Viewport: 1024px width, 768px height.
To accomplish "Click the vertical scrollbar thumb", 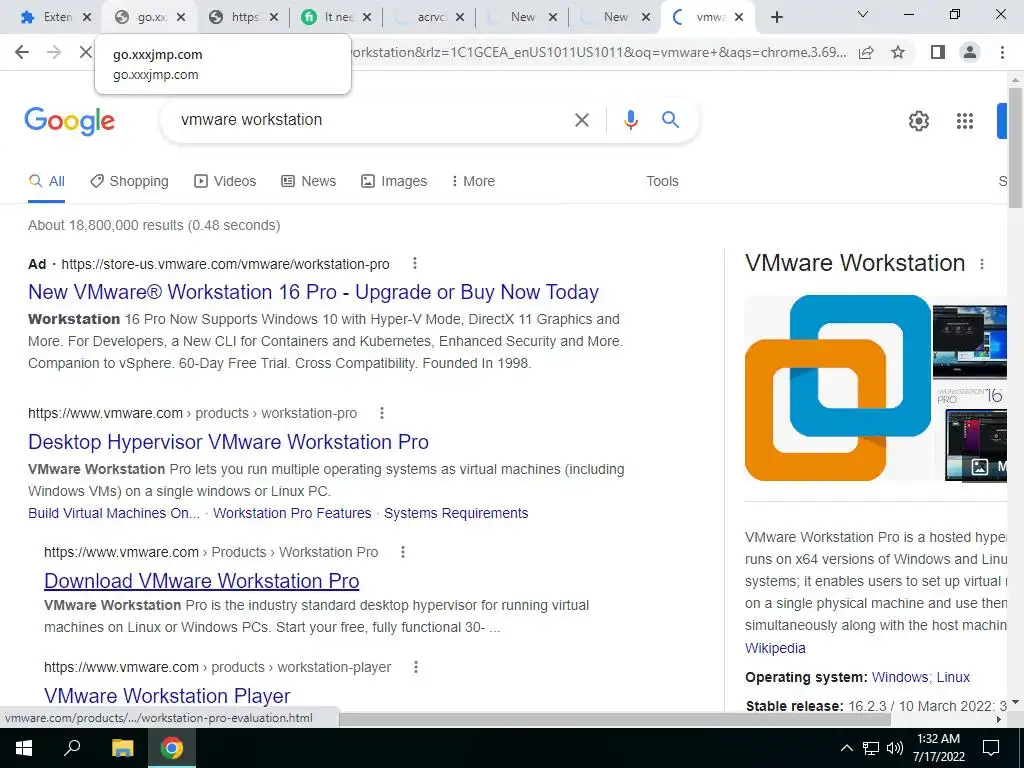I will [x=1015, y=147].
